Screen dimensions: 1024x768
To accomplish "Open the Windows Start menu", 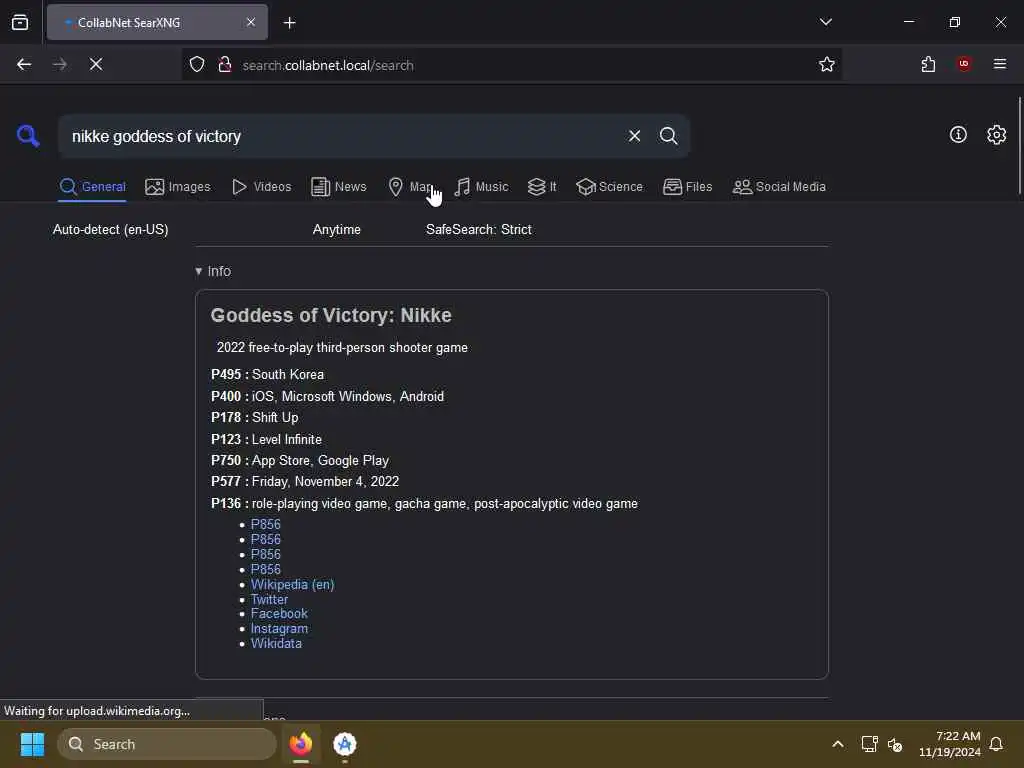I will [x=32, y=744].
